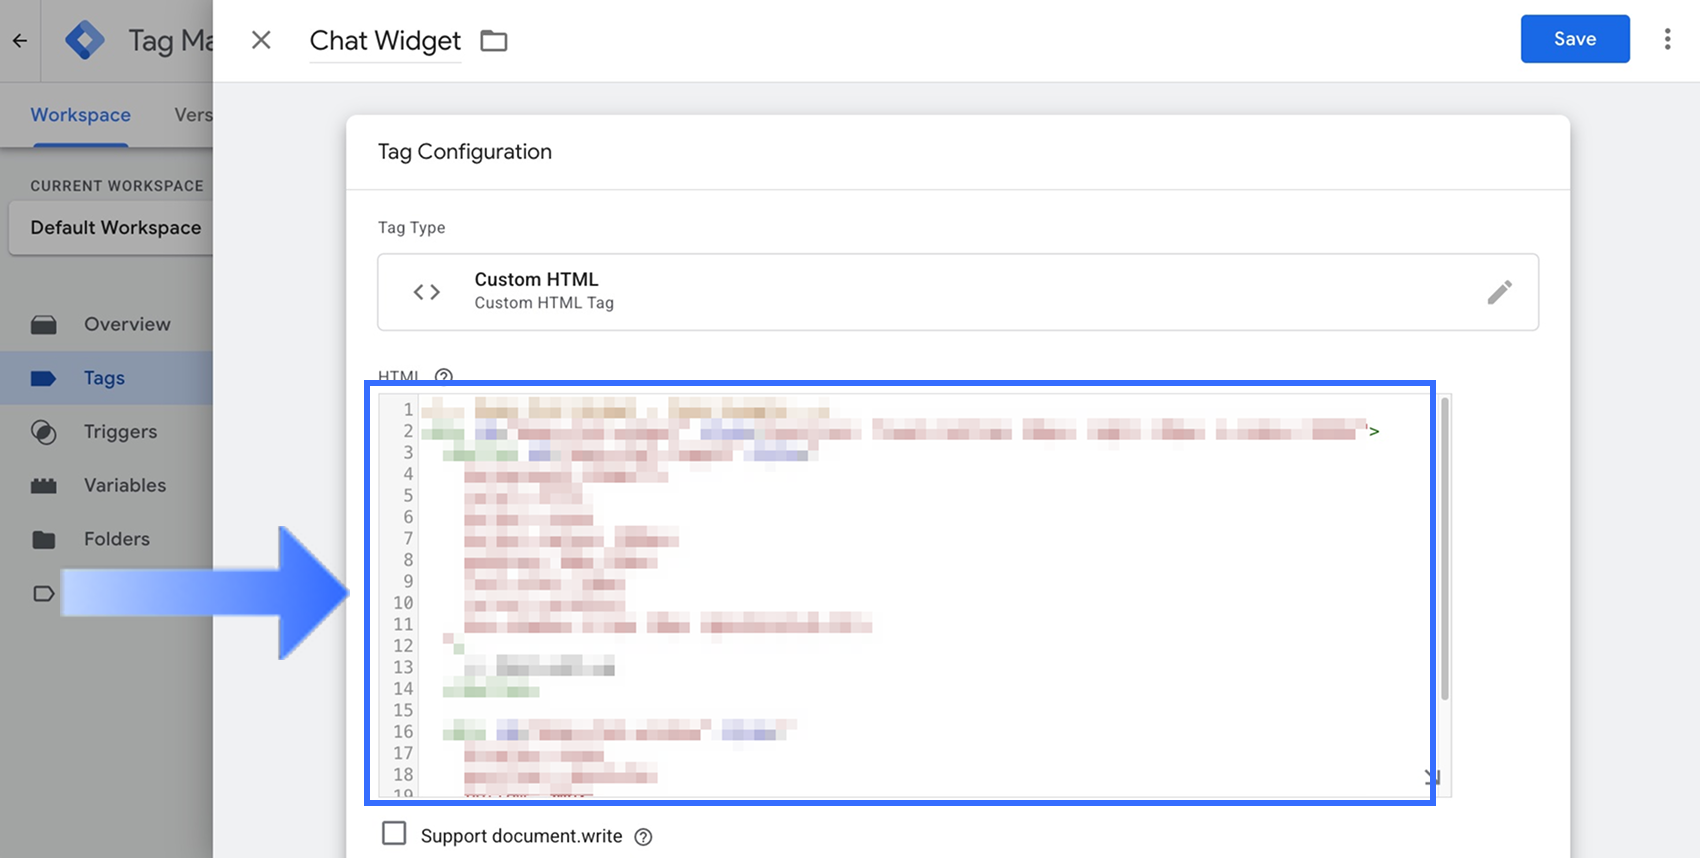Open the three-dot more options menu

coord(1667,39)
